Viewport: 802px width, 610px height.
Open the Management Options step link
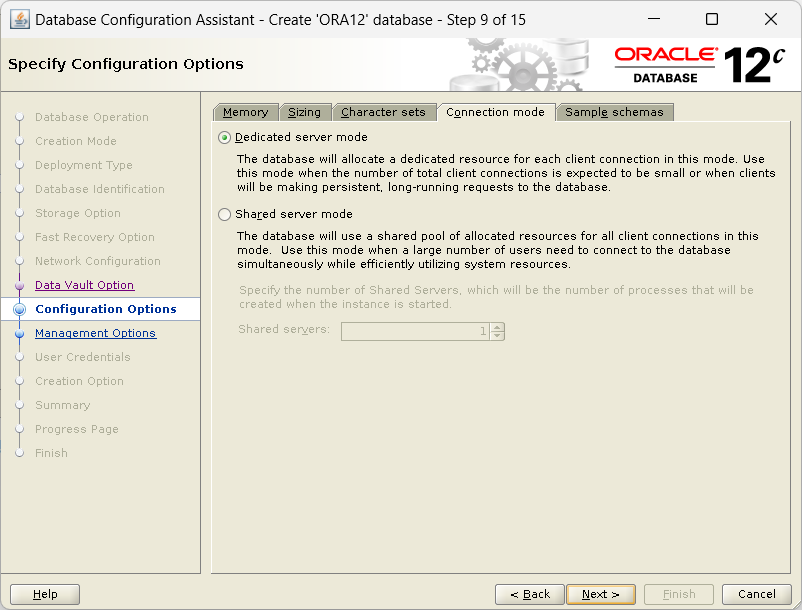(x=96, y=333)
